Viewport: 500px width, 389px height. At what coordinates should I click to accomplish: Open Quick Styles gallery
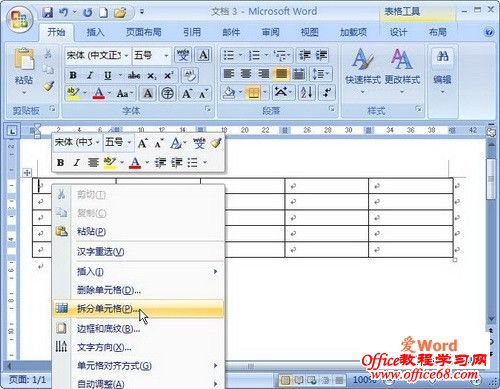coord(363,71)
